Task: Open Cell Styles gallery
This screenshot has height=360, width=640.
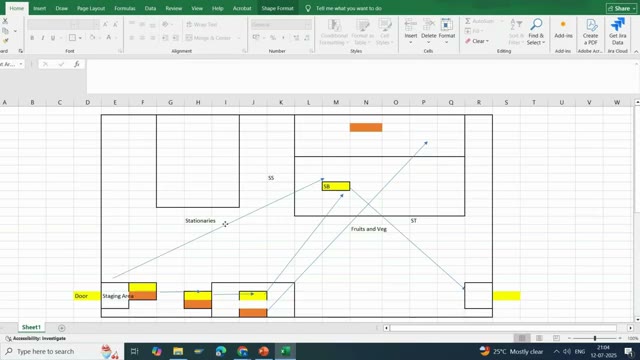Action: click(x=384, y=32)
